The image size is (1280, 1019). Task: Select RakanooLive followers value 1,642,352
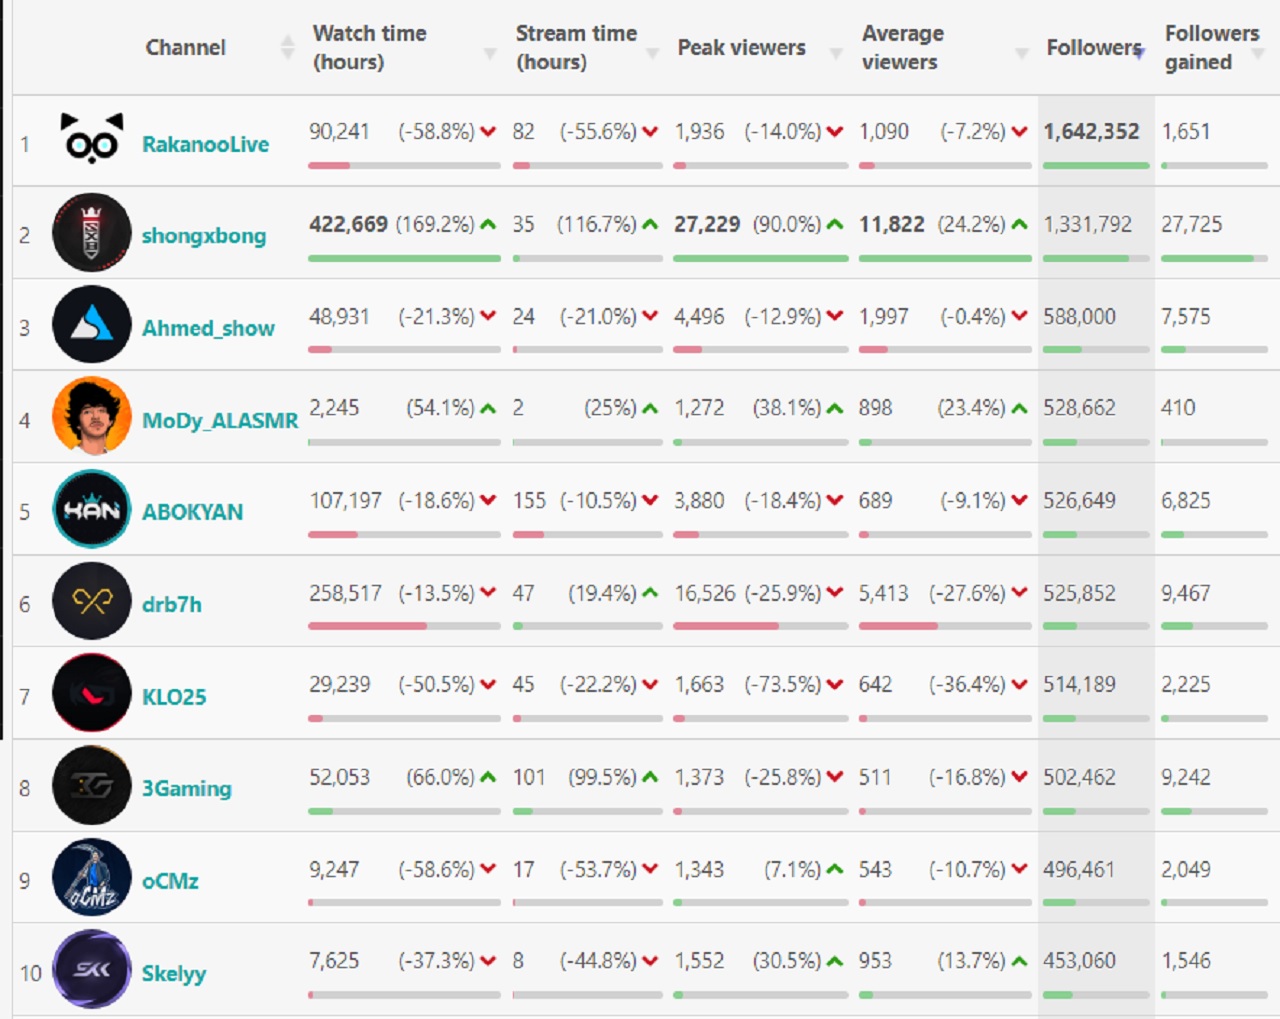point(1091,132)
